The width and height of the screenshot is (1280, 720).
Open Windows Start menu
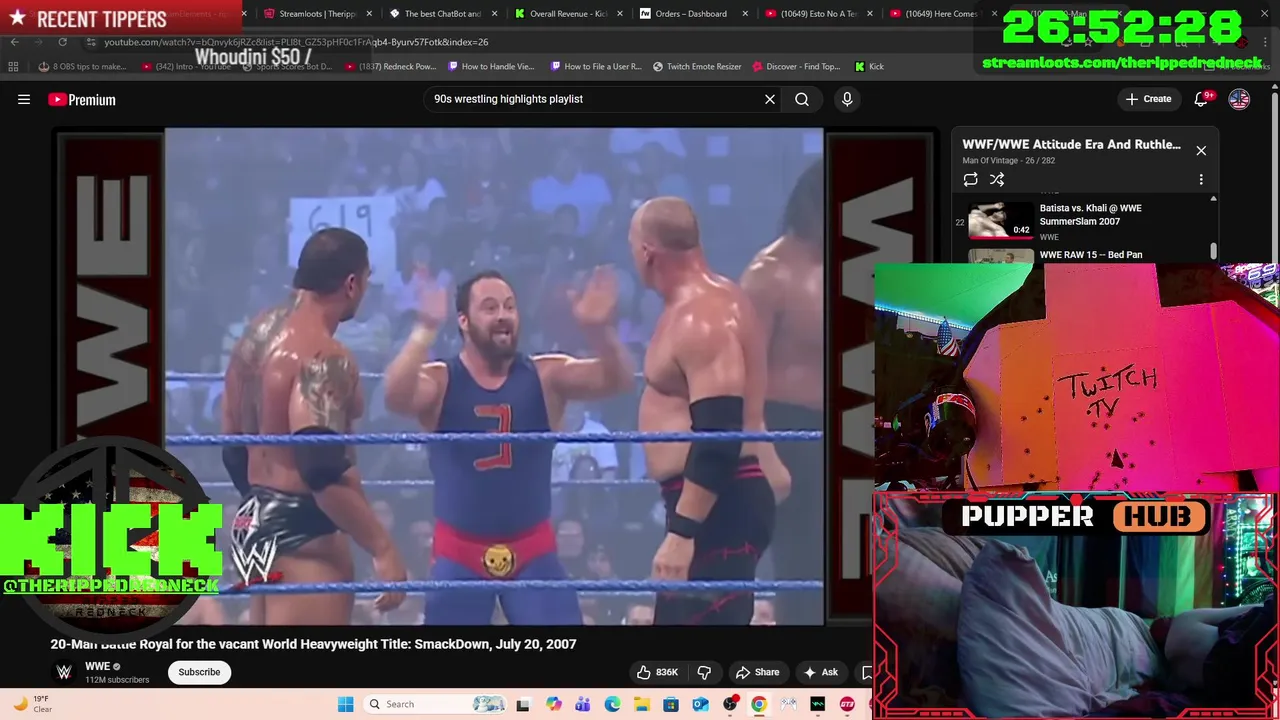(345, 704)
